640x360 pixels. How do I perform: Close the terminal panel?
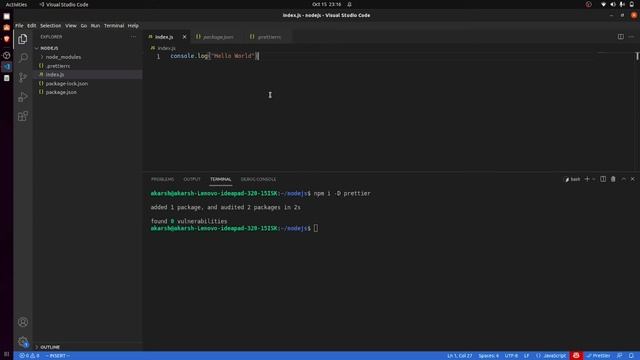coord(633,179)
